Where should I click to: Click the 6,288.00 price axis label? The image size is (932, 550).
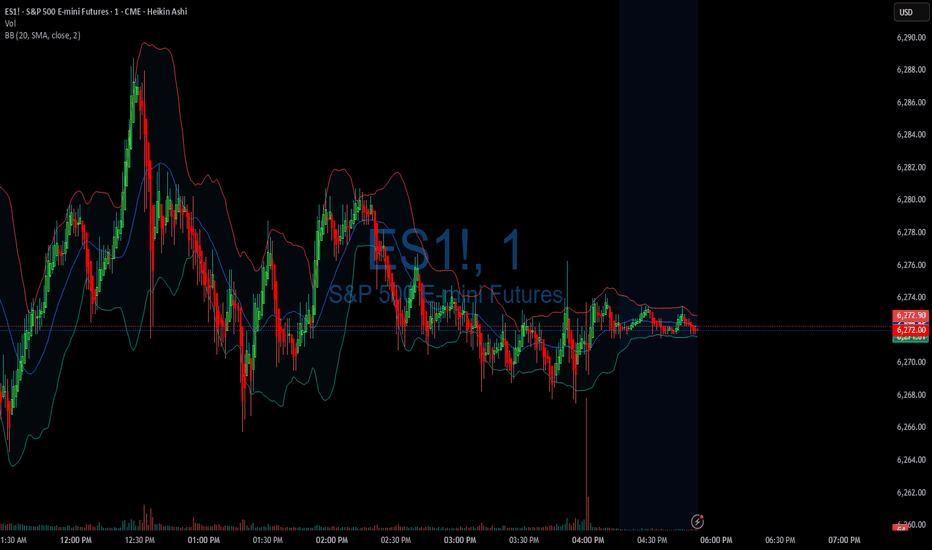tap(911, 70)
